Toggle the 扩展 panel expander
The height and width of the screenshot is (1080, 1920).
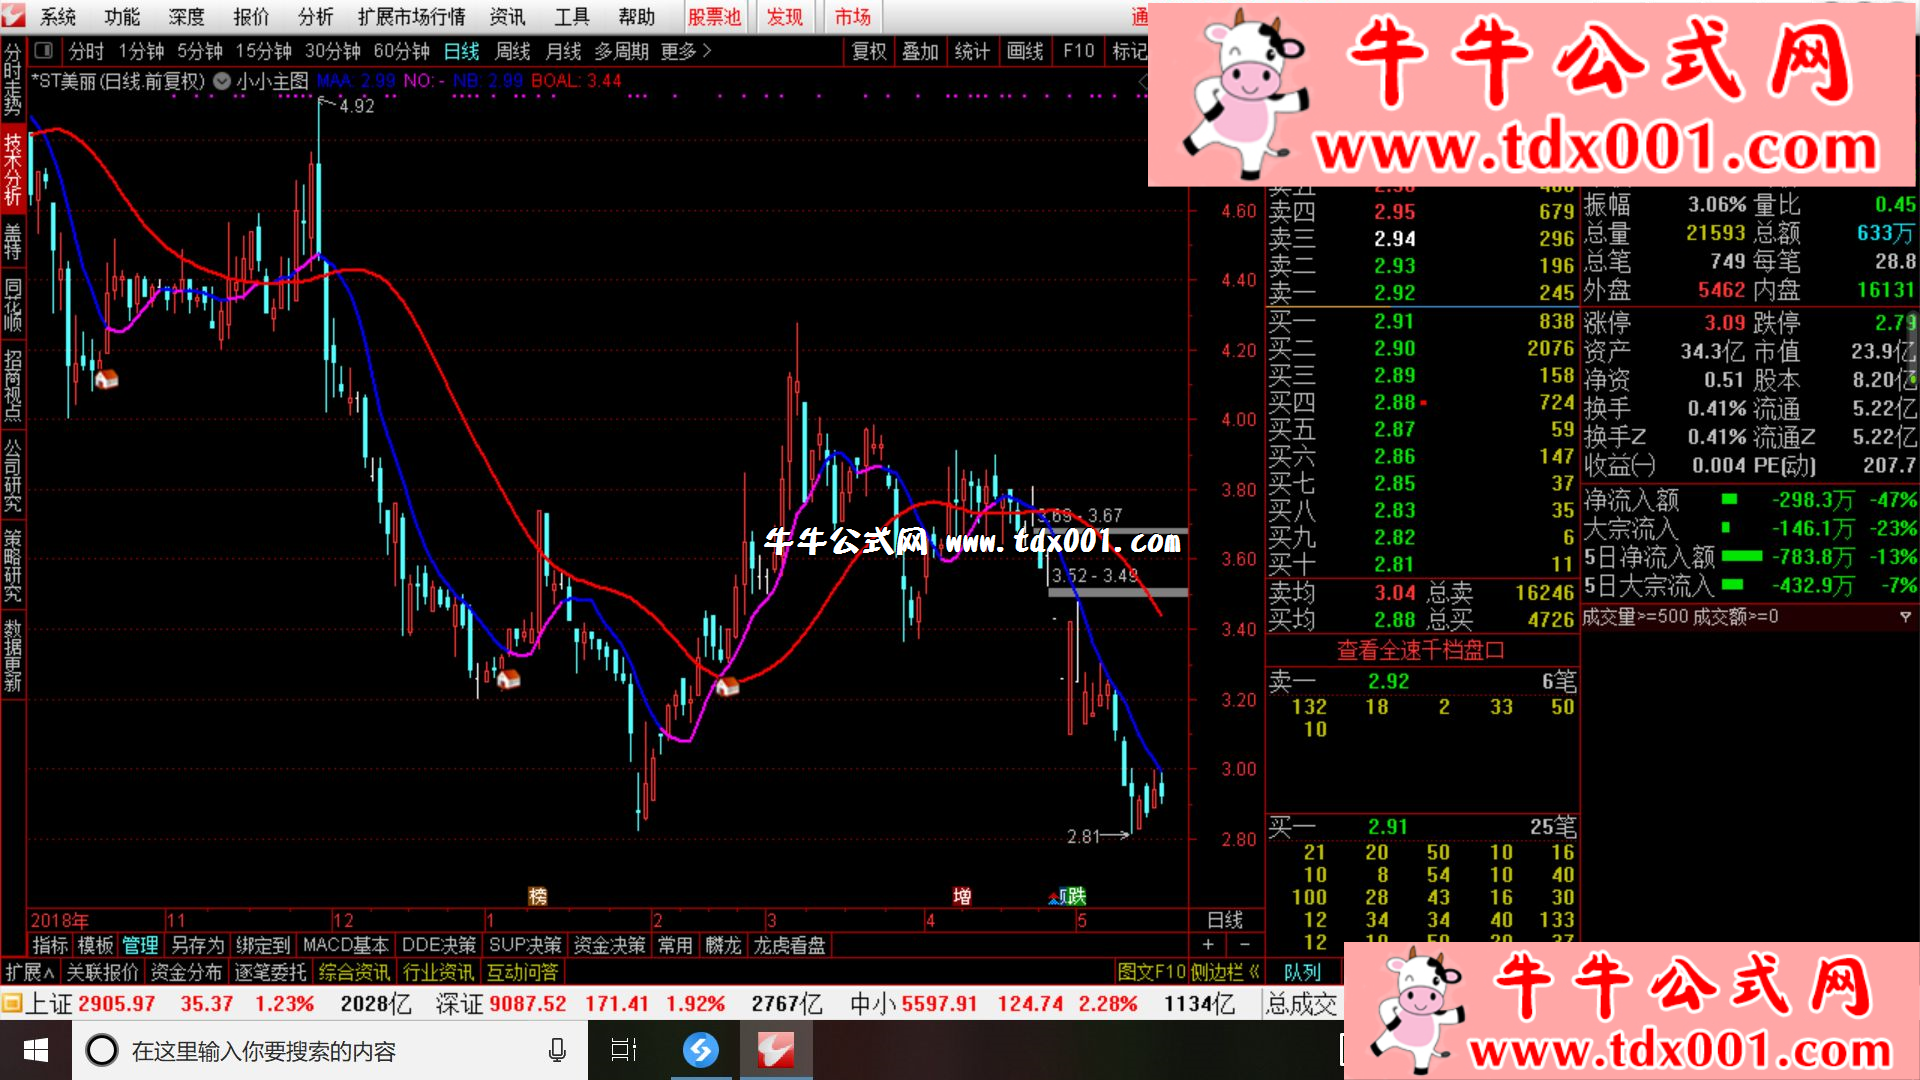[x=30, y=972]
